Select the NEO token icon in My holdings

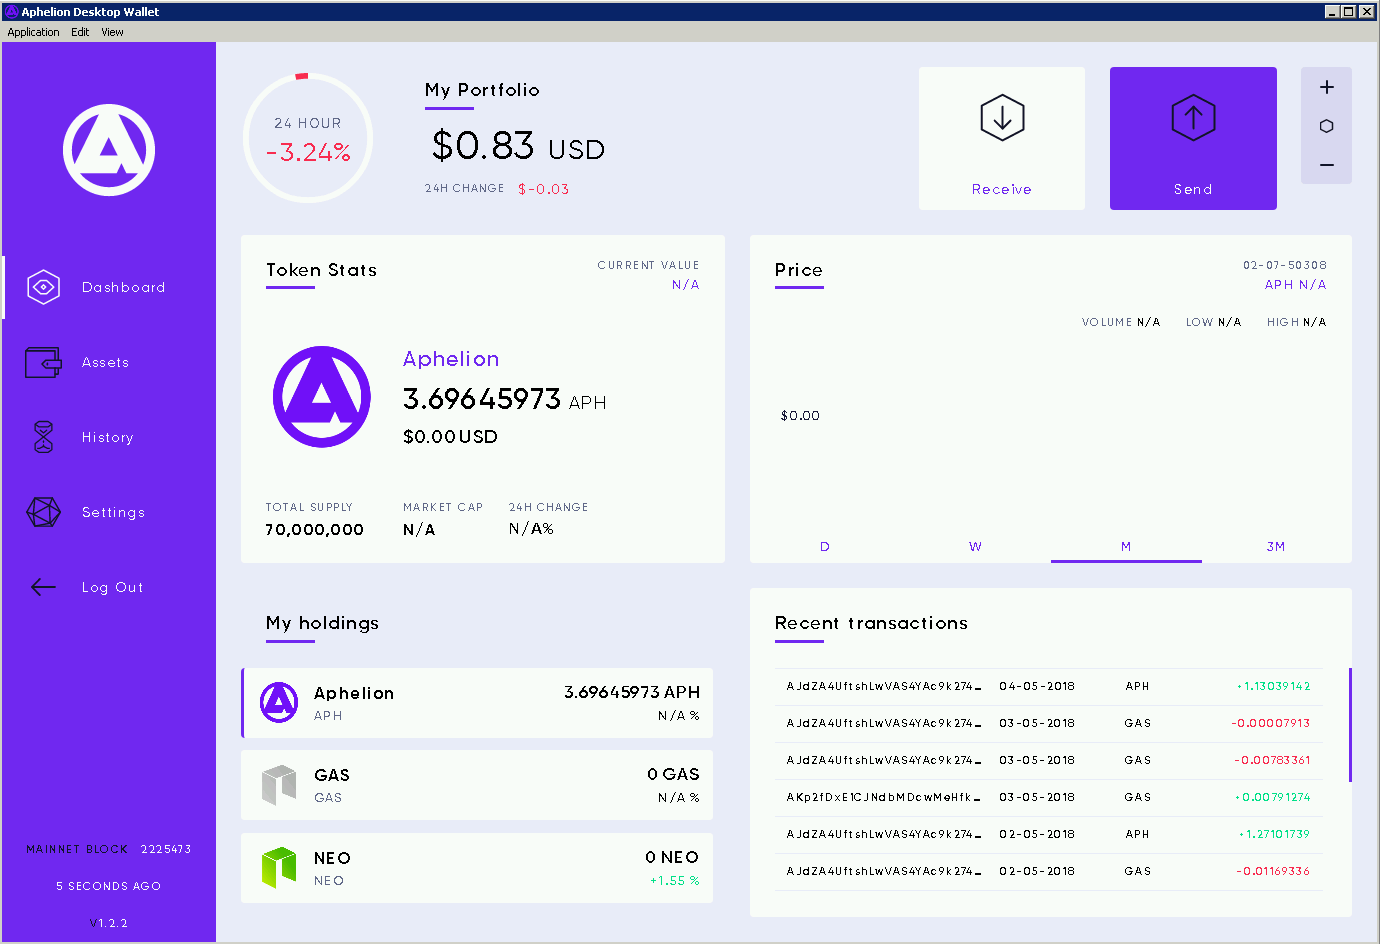point(278,867)
